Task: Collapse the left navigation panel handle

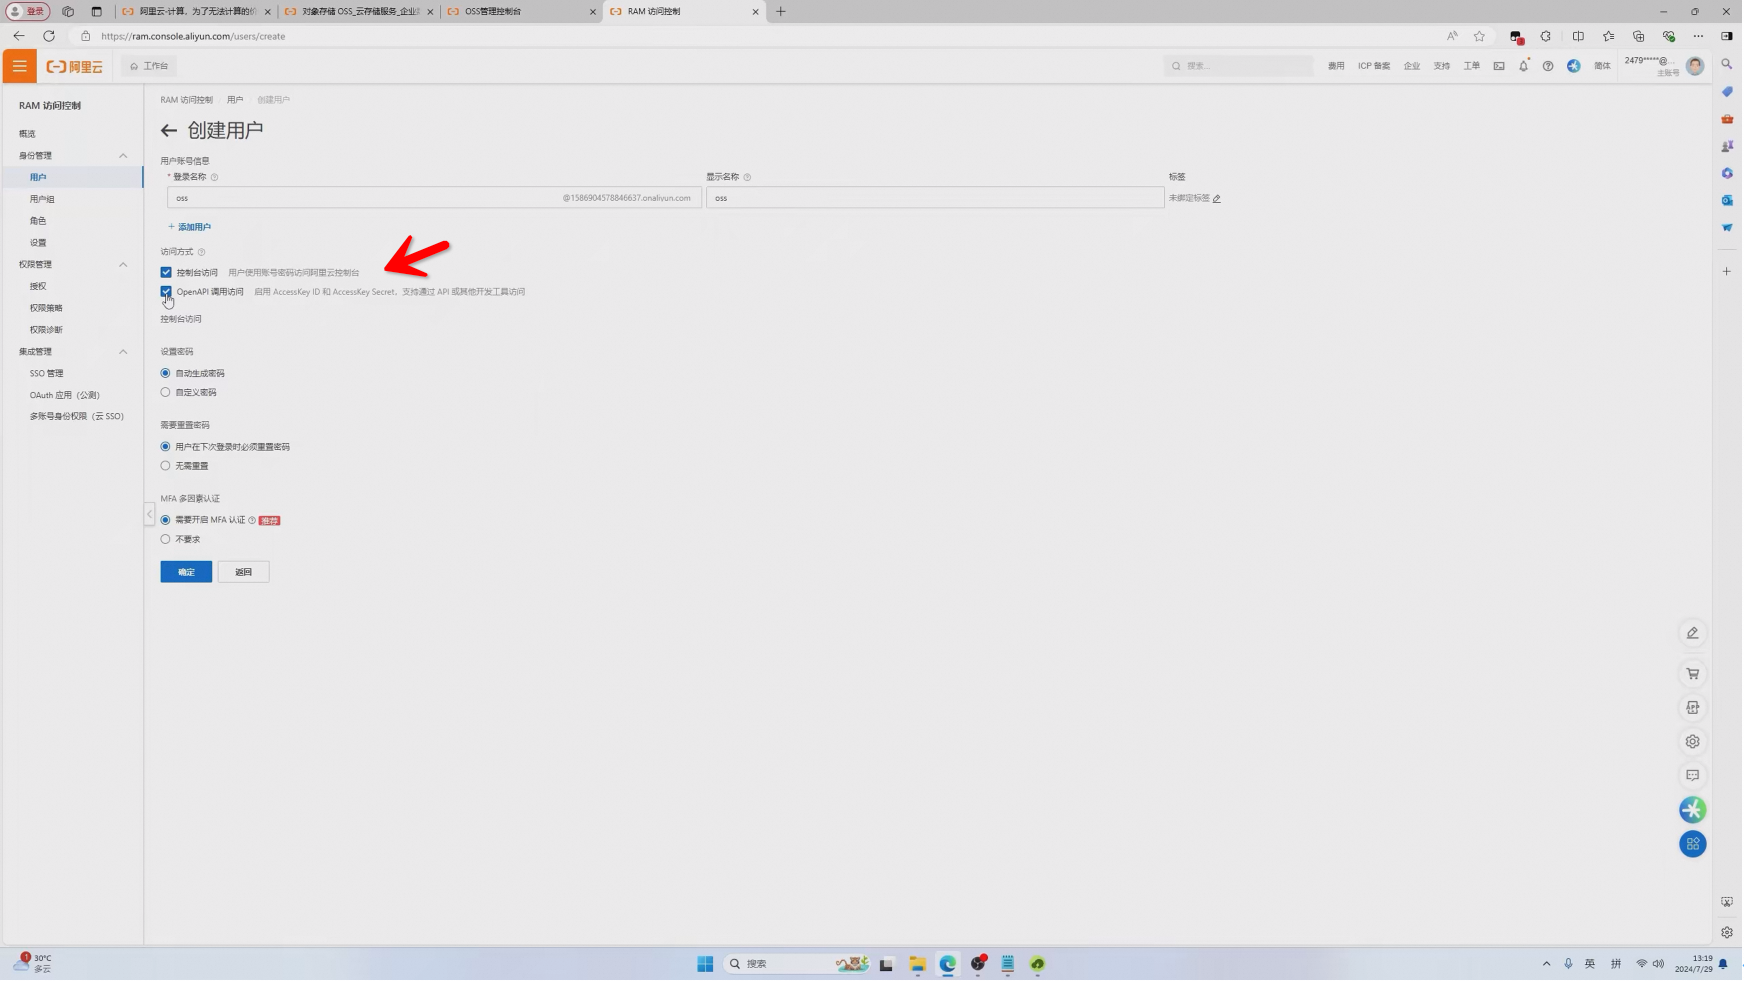Action: point(149,515)
